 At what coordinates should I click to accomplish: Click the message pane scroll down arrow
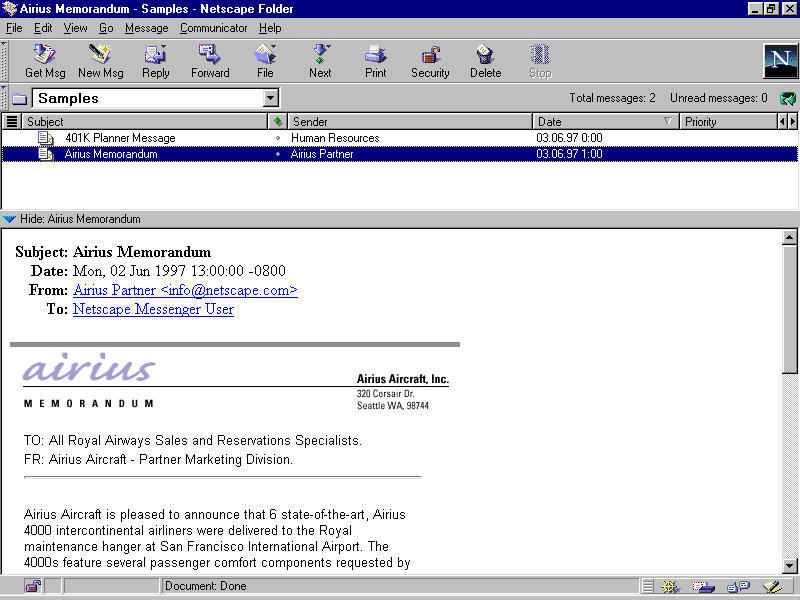click(789, 565)
